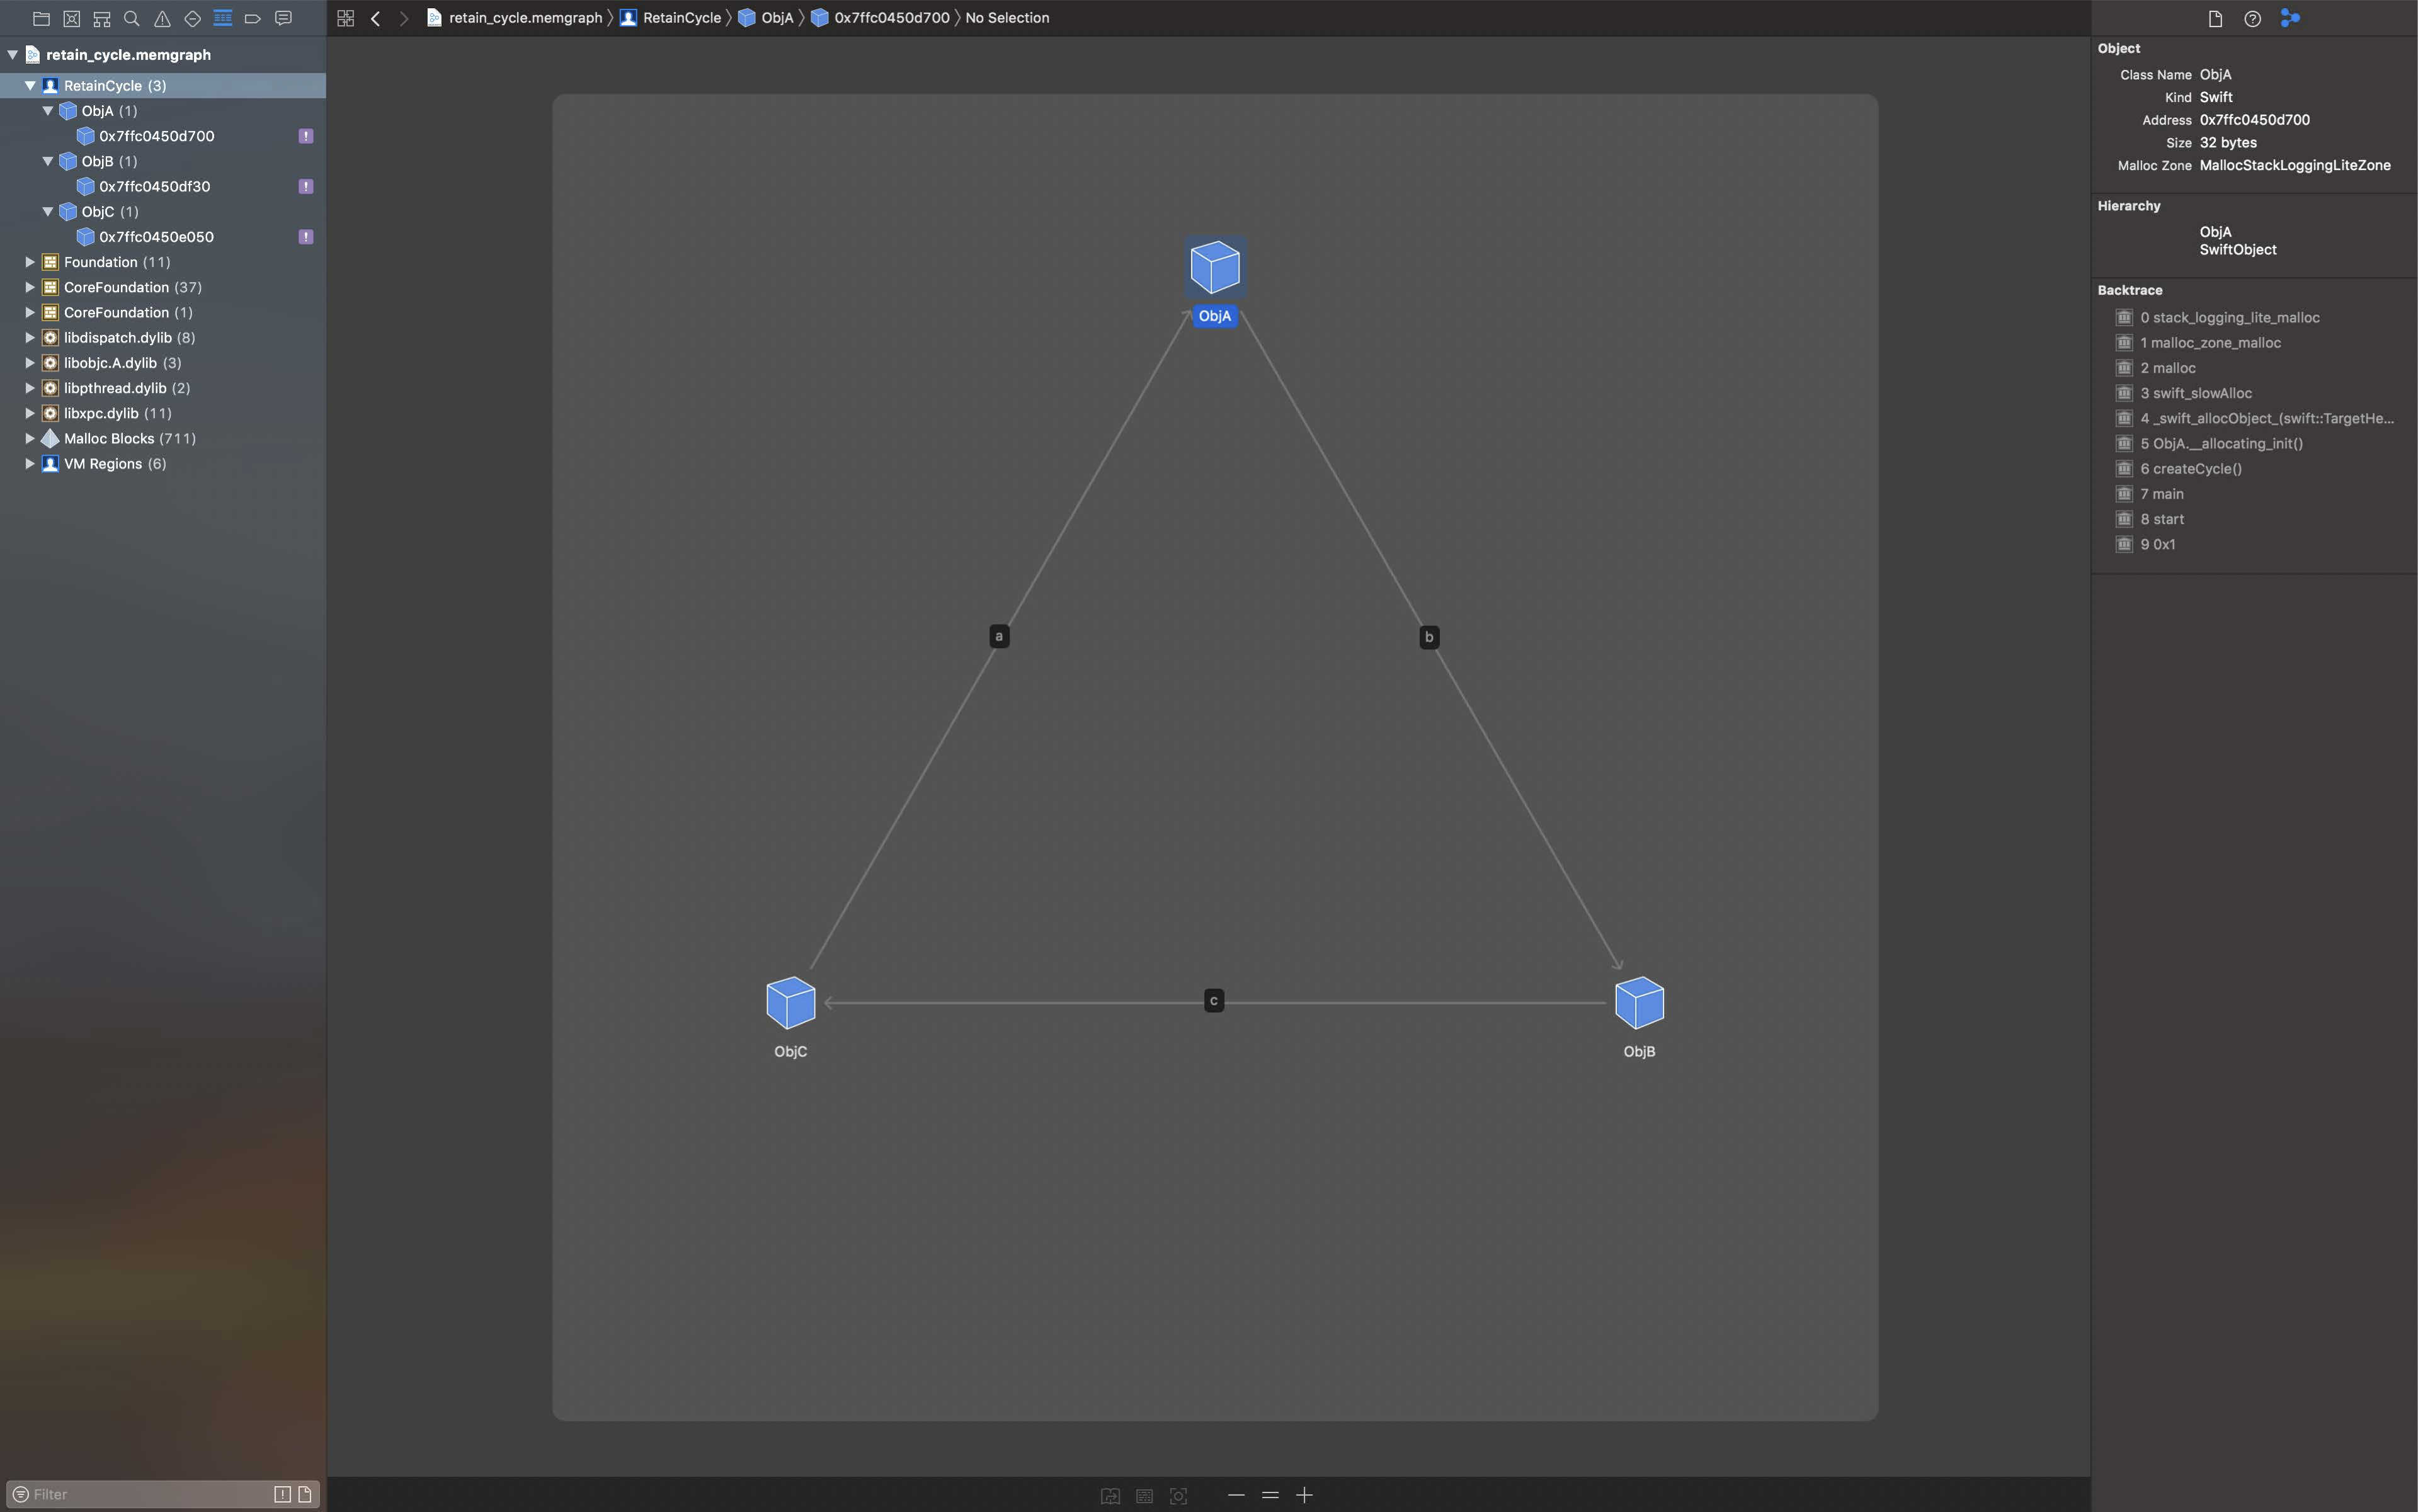Image resolution: width=2418 pixels, height=1512 pixels.
Task: Collapse the ObjB (1) disclosure triangle
Action: tap(47, 161)
